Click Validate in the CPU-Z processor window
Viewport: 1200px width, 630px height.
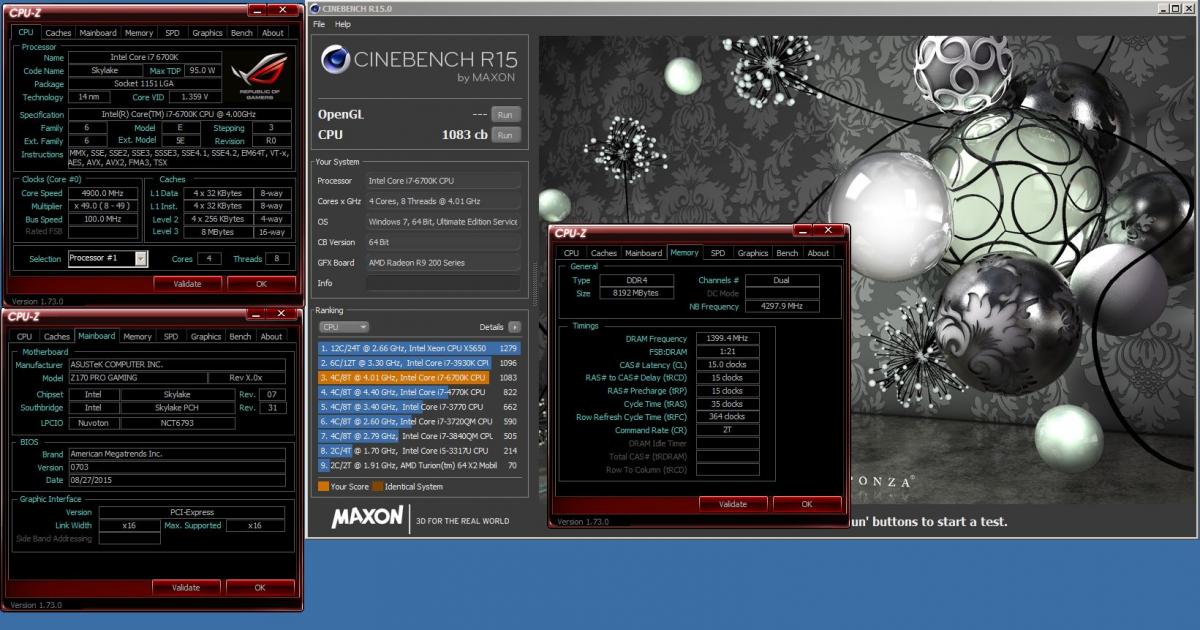point(187,284)
